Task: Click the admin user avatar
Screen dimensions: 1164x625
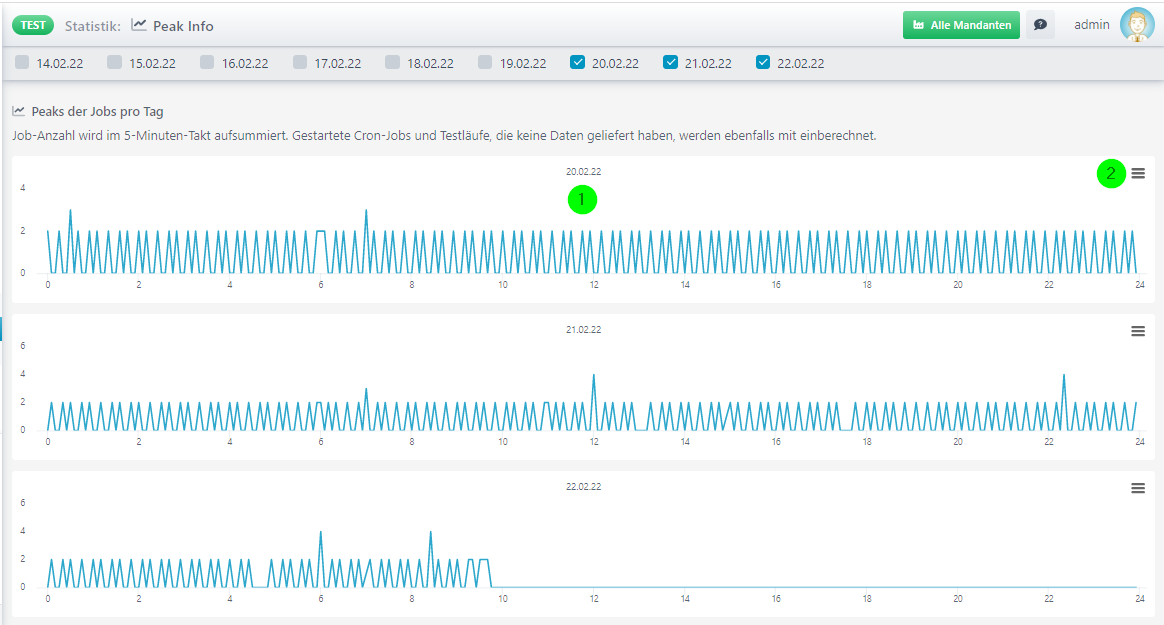Action: [x=1137, y=24]
